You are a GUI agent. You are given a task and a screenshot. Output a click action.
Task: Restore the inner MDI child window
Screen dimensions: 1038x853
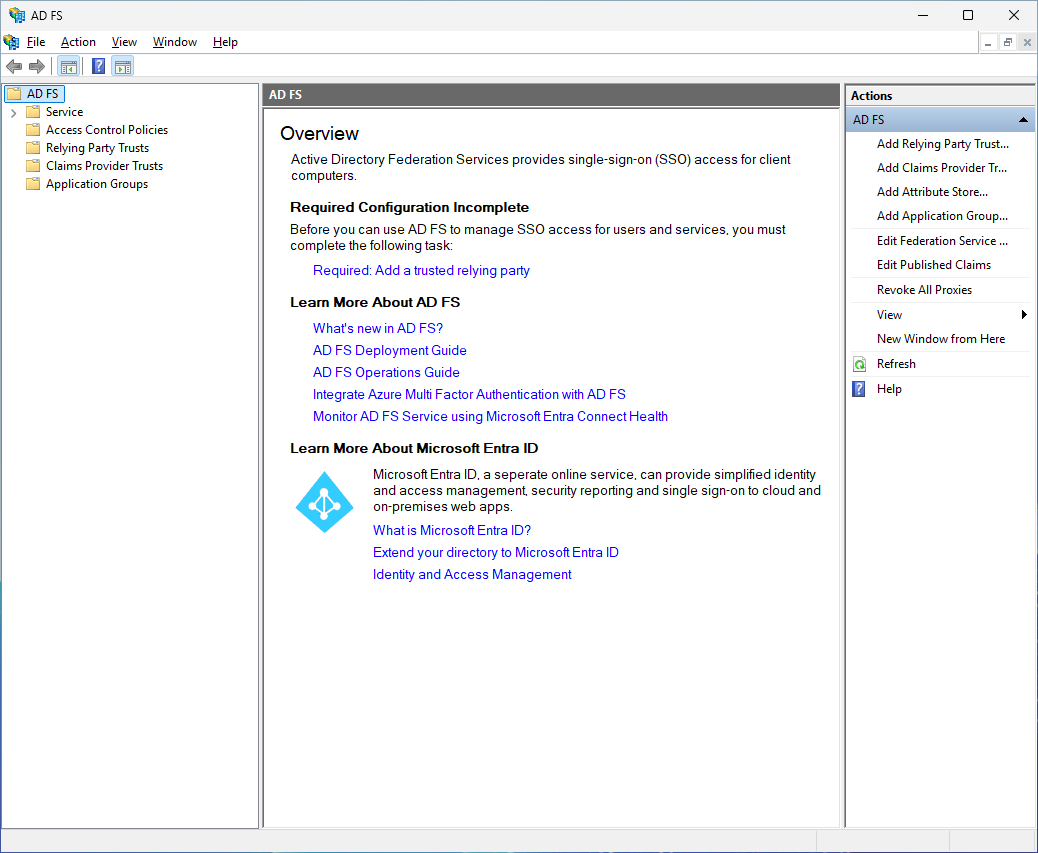click(1008, 43)
